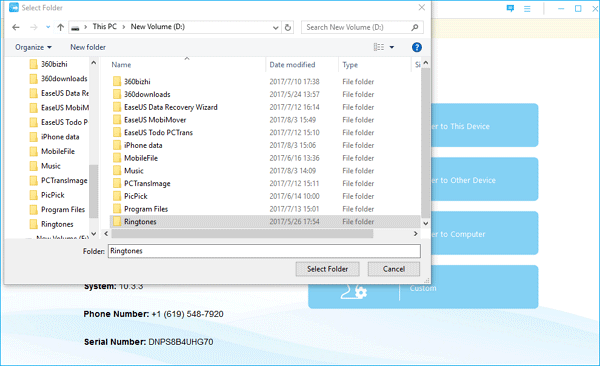Open the Organize menu
600x366 pixels.
[33, 47]
